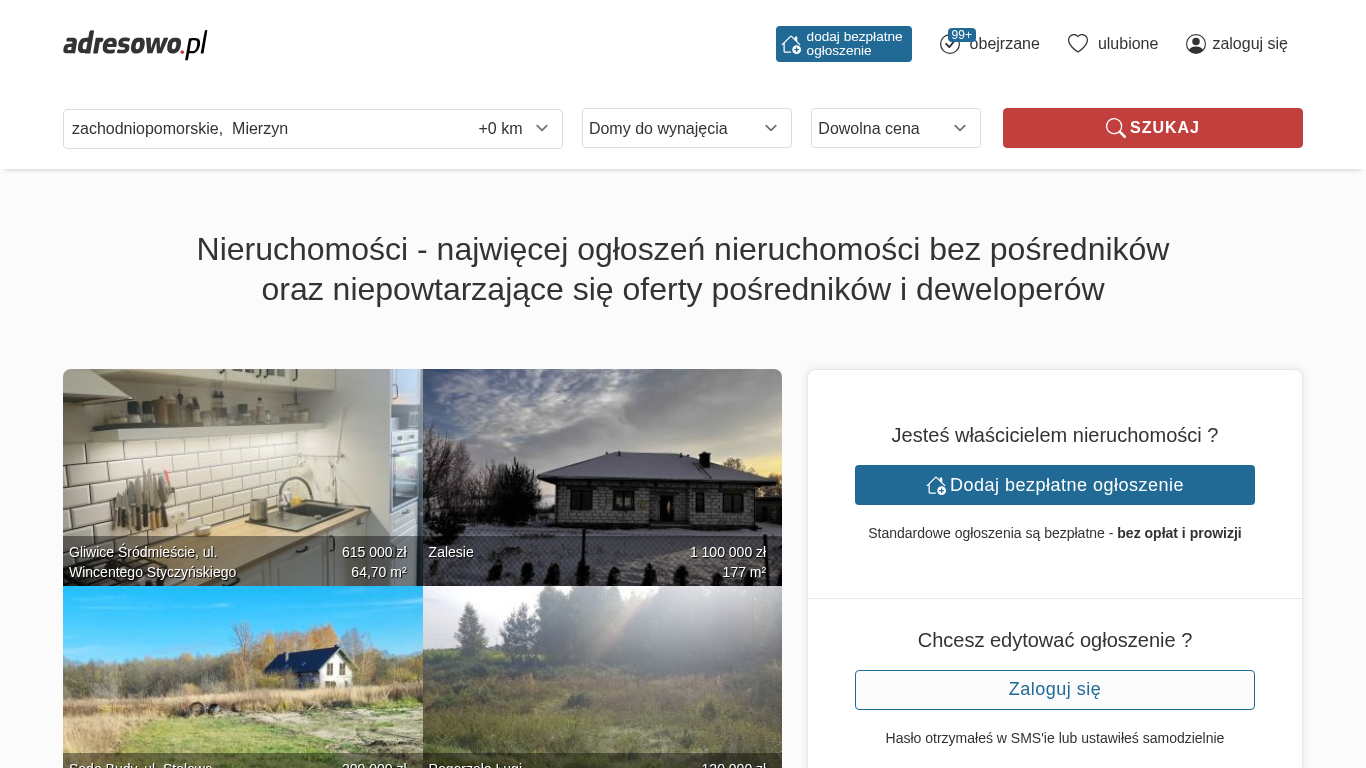Click the heart favorites icon
Viewport: 1366px width, 768px height.
point(1077,44)
